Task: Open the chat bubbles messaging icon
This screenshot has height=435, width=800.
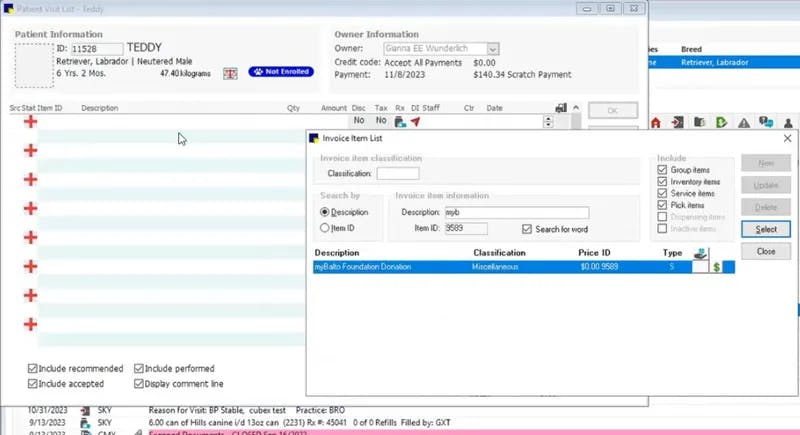Action: pyautogui.click(x=766, y=122)
